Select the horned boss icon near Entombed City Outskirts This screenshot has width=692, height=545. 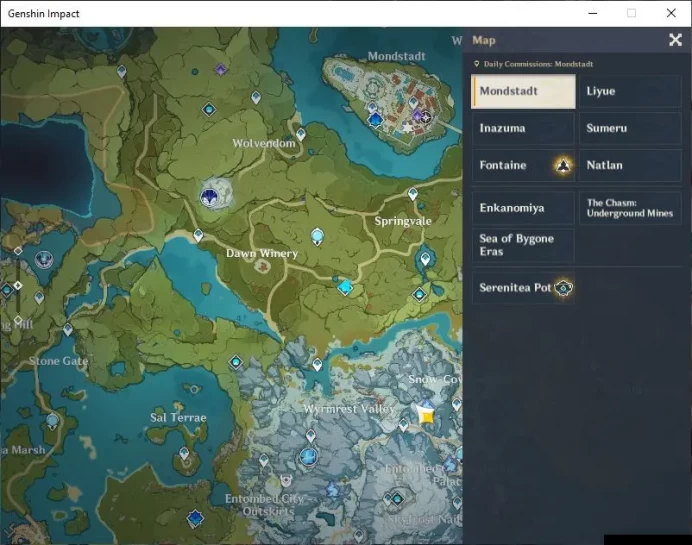(x=286, y=480)
